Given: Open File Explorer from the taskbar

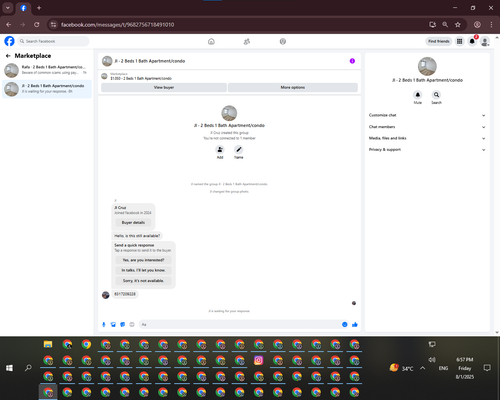Looking at the screenshot, I should pos(48,344).
